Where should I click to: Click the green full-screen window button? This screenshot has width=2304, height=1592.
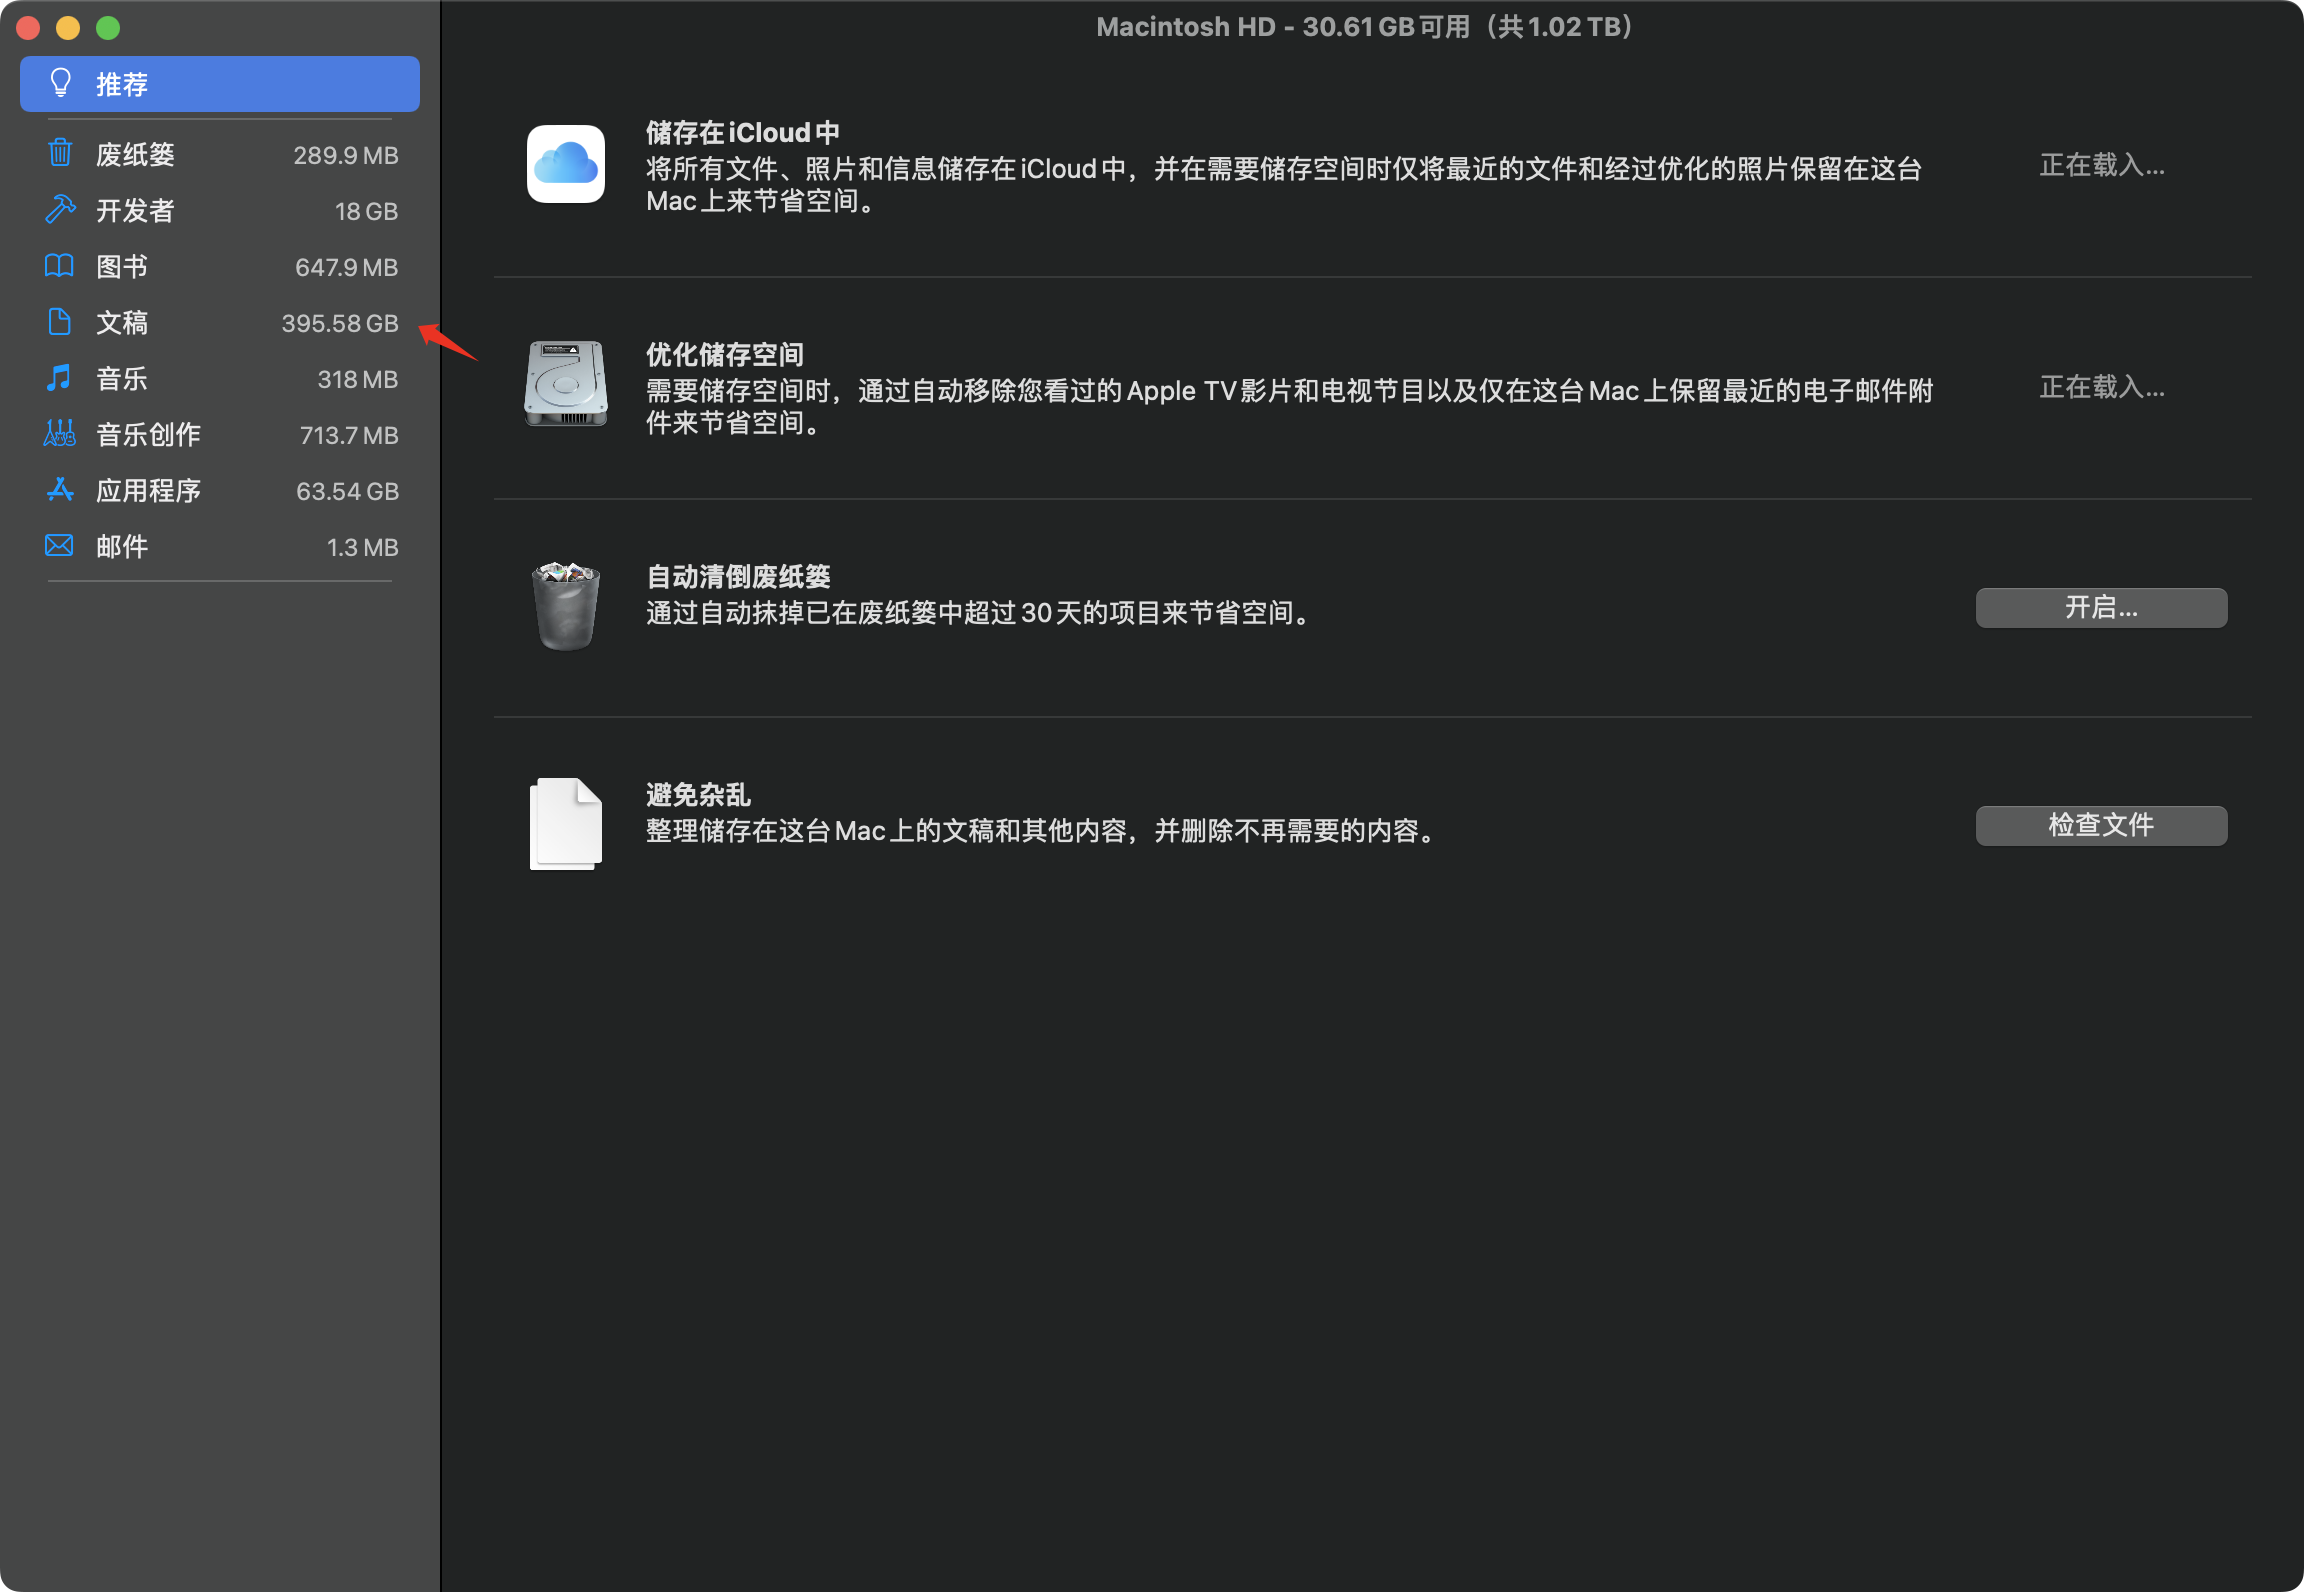coord(108,28)
